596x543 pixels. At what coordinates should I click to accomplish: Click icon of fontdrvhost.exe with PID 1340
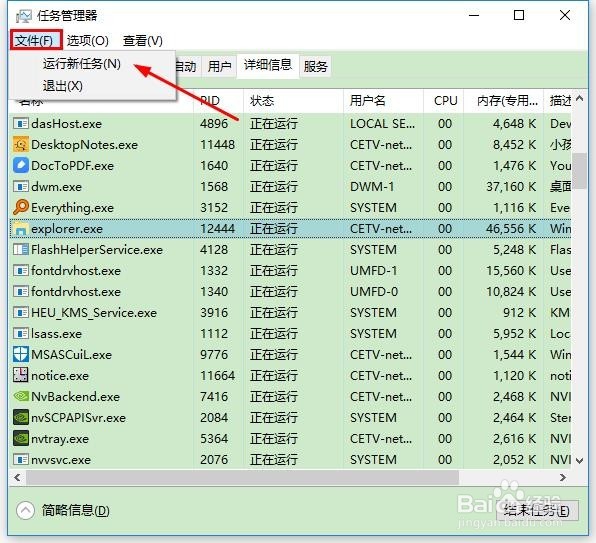(21, 291)
